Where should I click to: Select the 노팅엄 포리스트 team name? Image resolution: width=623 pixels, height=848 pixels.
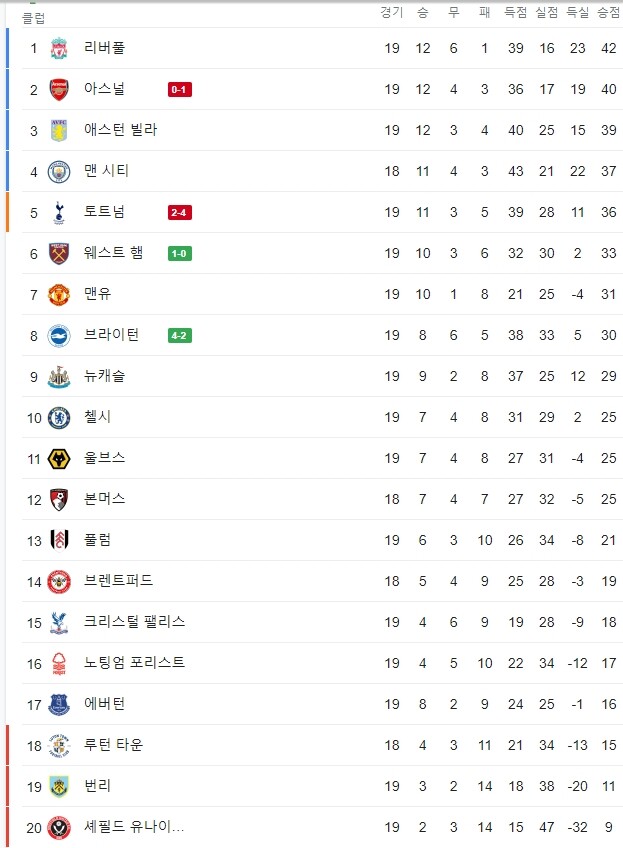point(134,663)
